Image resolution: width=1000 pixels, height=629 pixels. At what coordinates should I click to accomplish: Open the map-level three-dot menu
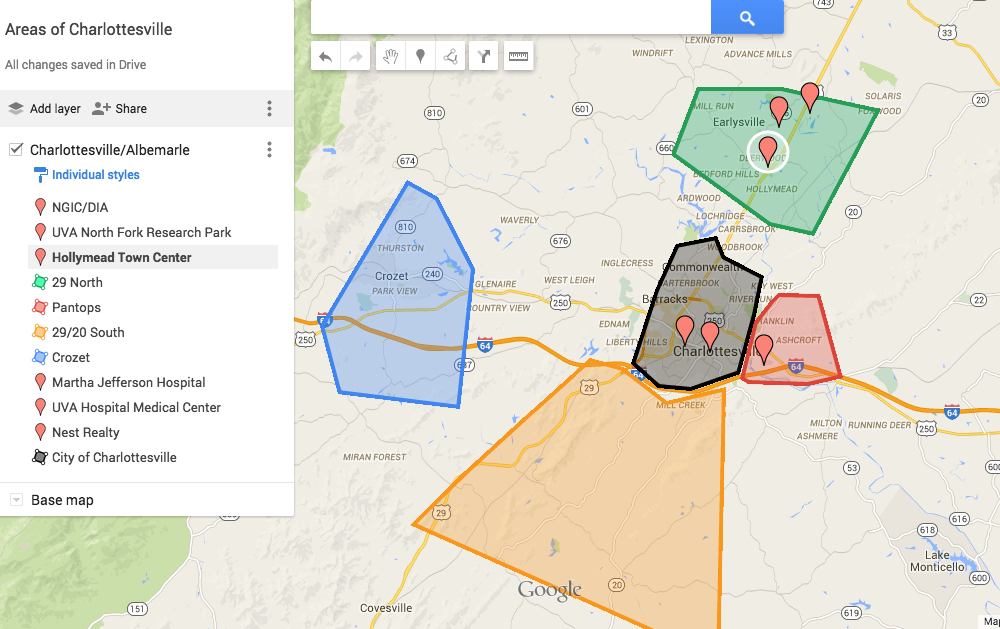(268, 108)
